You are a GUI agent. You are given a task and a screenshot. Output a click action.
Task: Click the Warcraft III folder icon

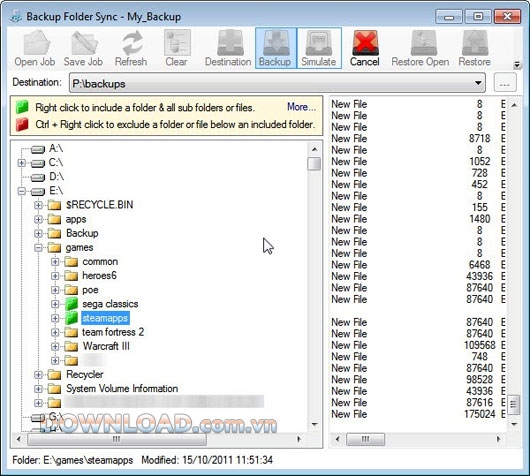click(71, 347)
